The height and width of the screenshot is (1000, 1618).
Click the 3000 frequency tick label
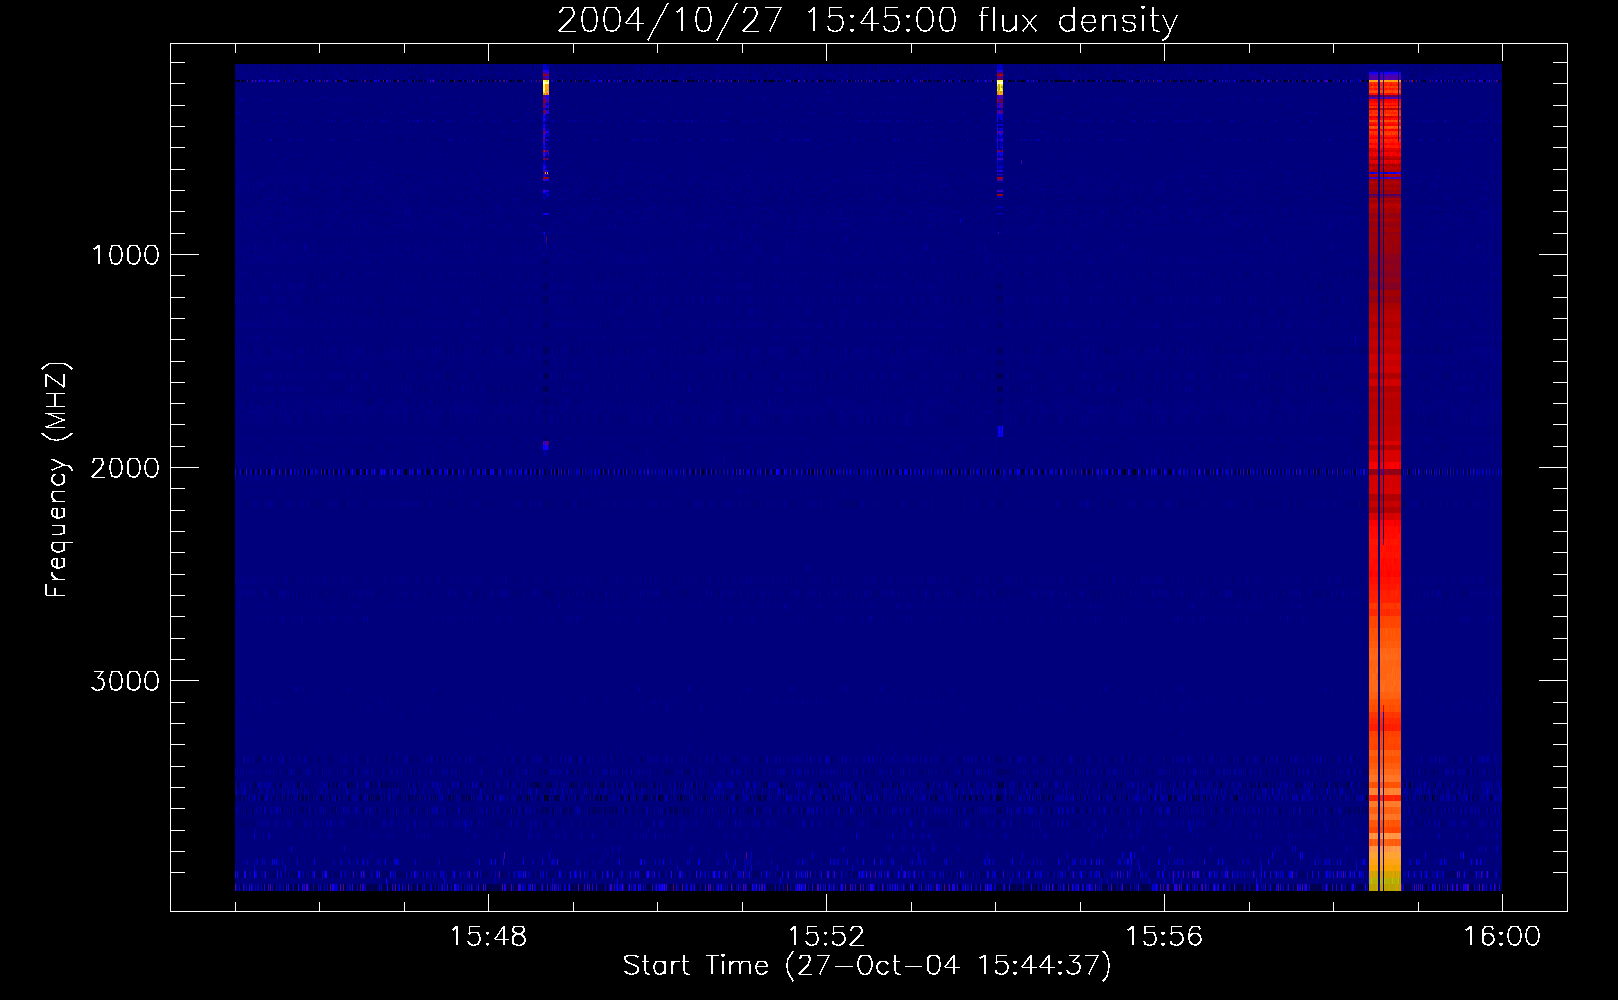(x=125, y=681)
